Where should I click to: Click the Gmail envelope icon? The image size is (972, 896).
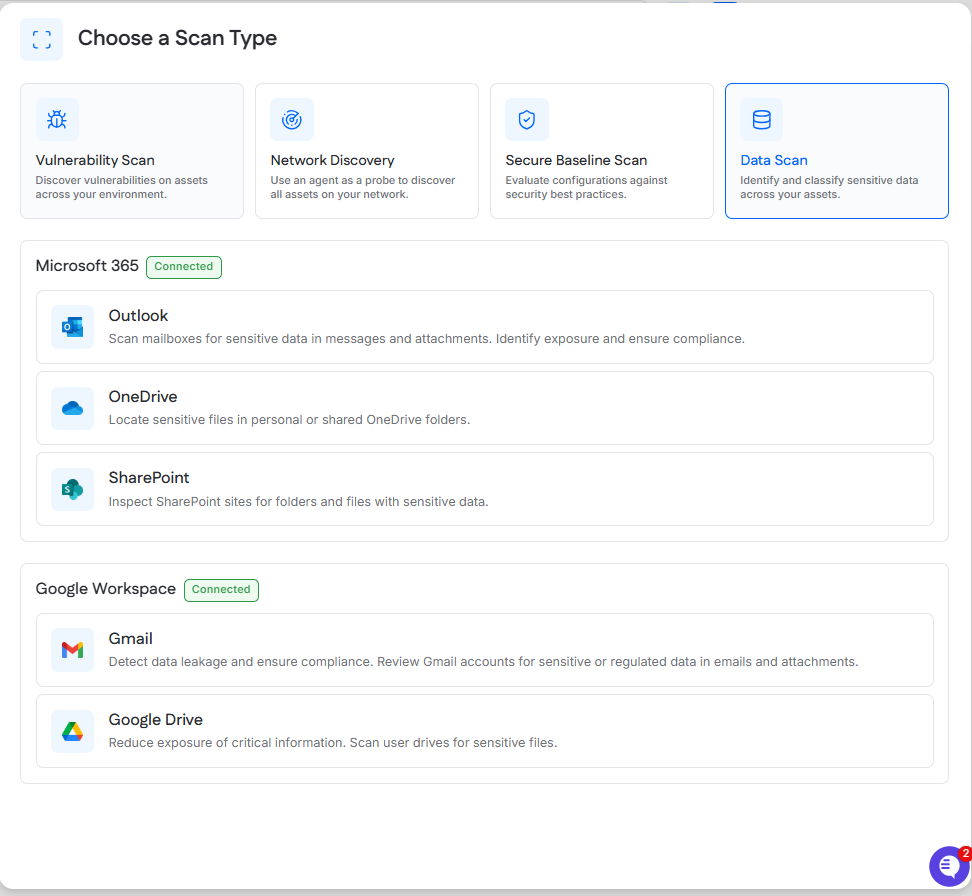point(73,650)
